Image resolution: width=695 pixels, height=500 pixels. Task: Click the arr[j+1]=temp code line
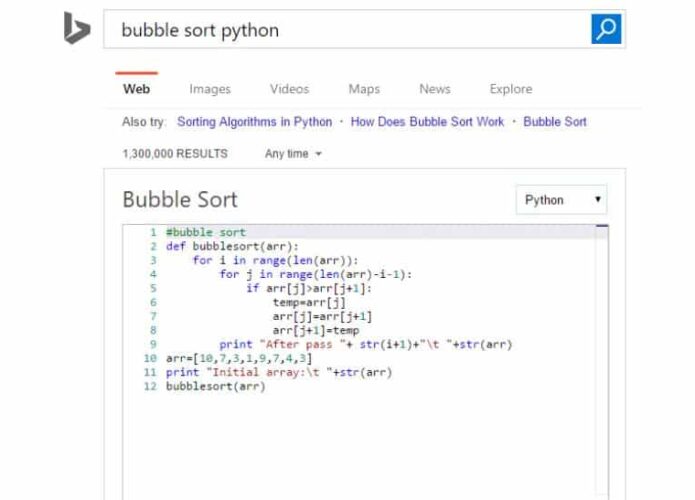[316, 331]
